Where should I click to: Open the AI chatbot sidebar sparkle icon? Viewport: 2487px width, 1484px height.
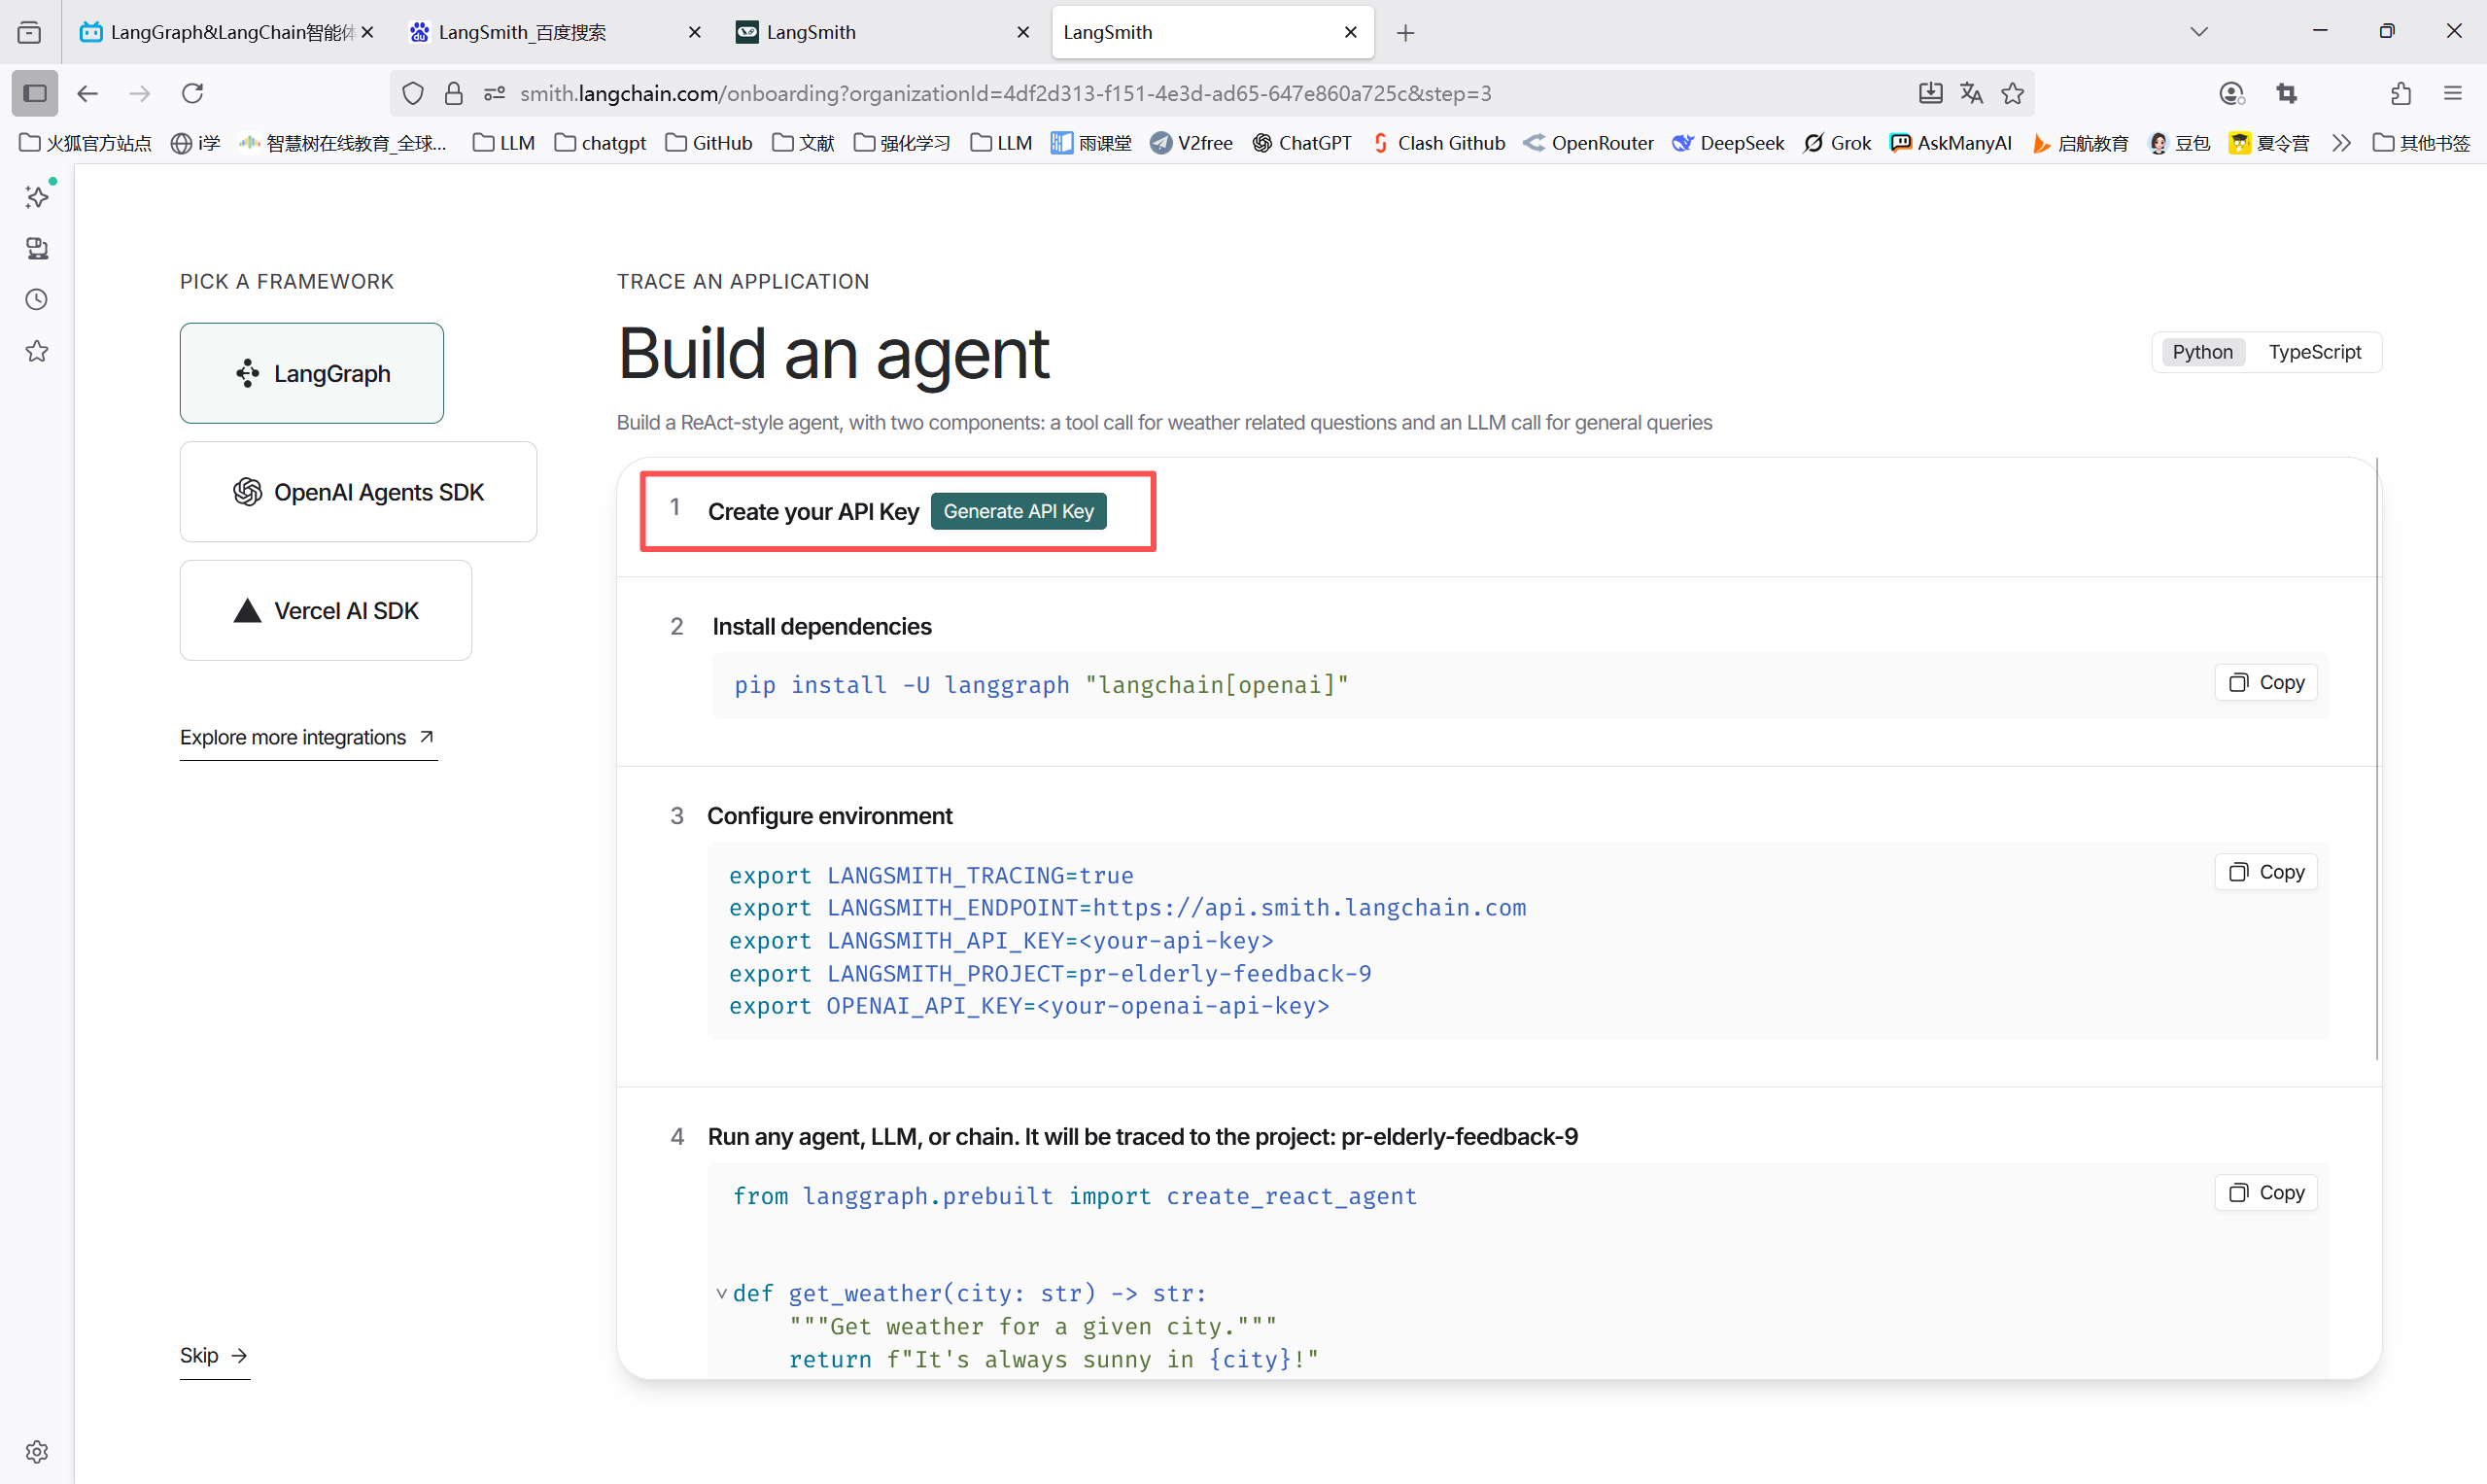pos(37,197)
